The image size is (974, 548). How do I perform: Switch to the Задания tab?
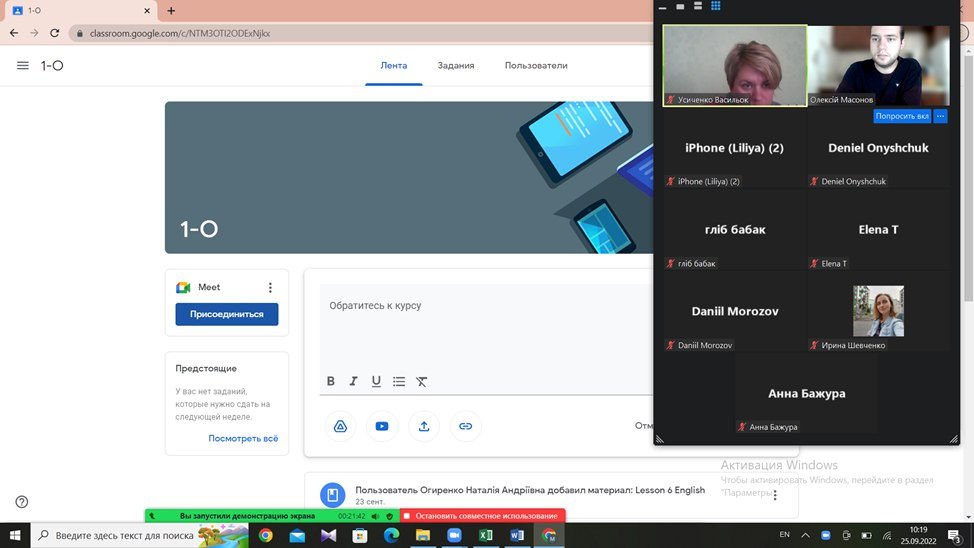[x=456, y=65]
